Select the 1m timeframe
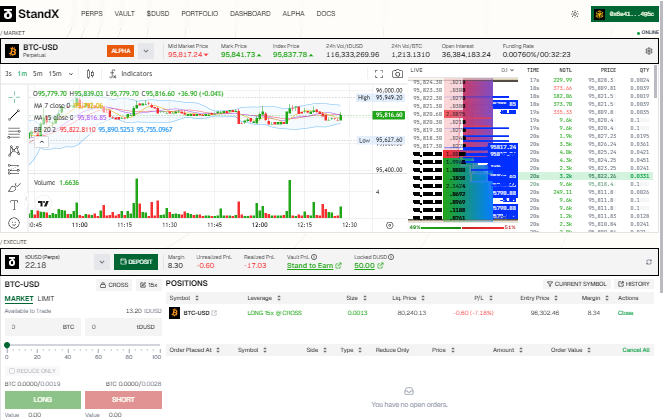This screenshot has height=420, width=664. click(22, 74)
